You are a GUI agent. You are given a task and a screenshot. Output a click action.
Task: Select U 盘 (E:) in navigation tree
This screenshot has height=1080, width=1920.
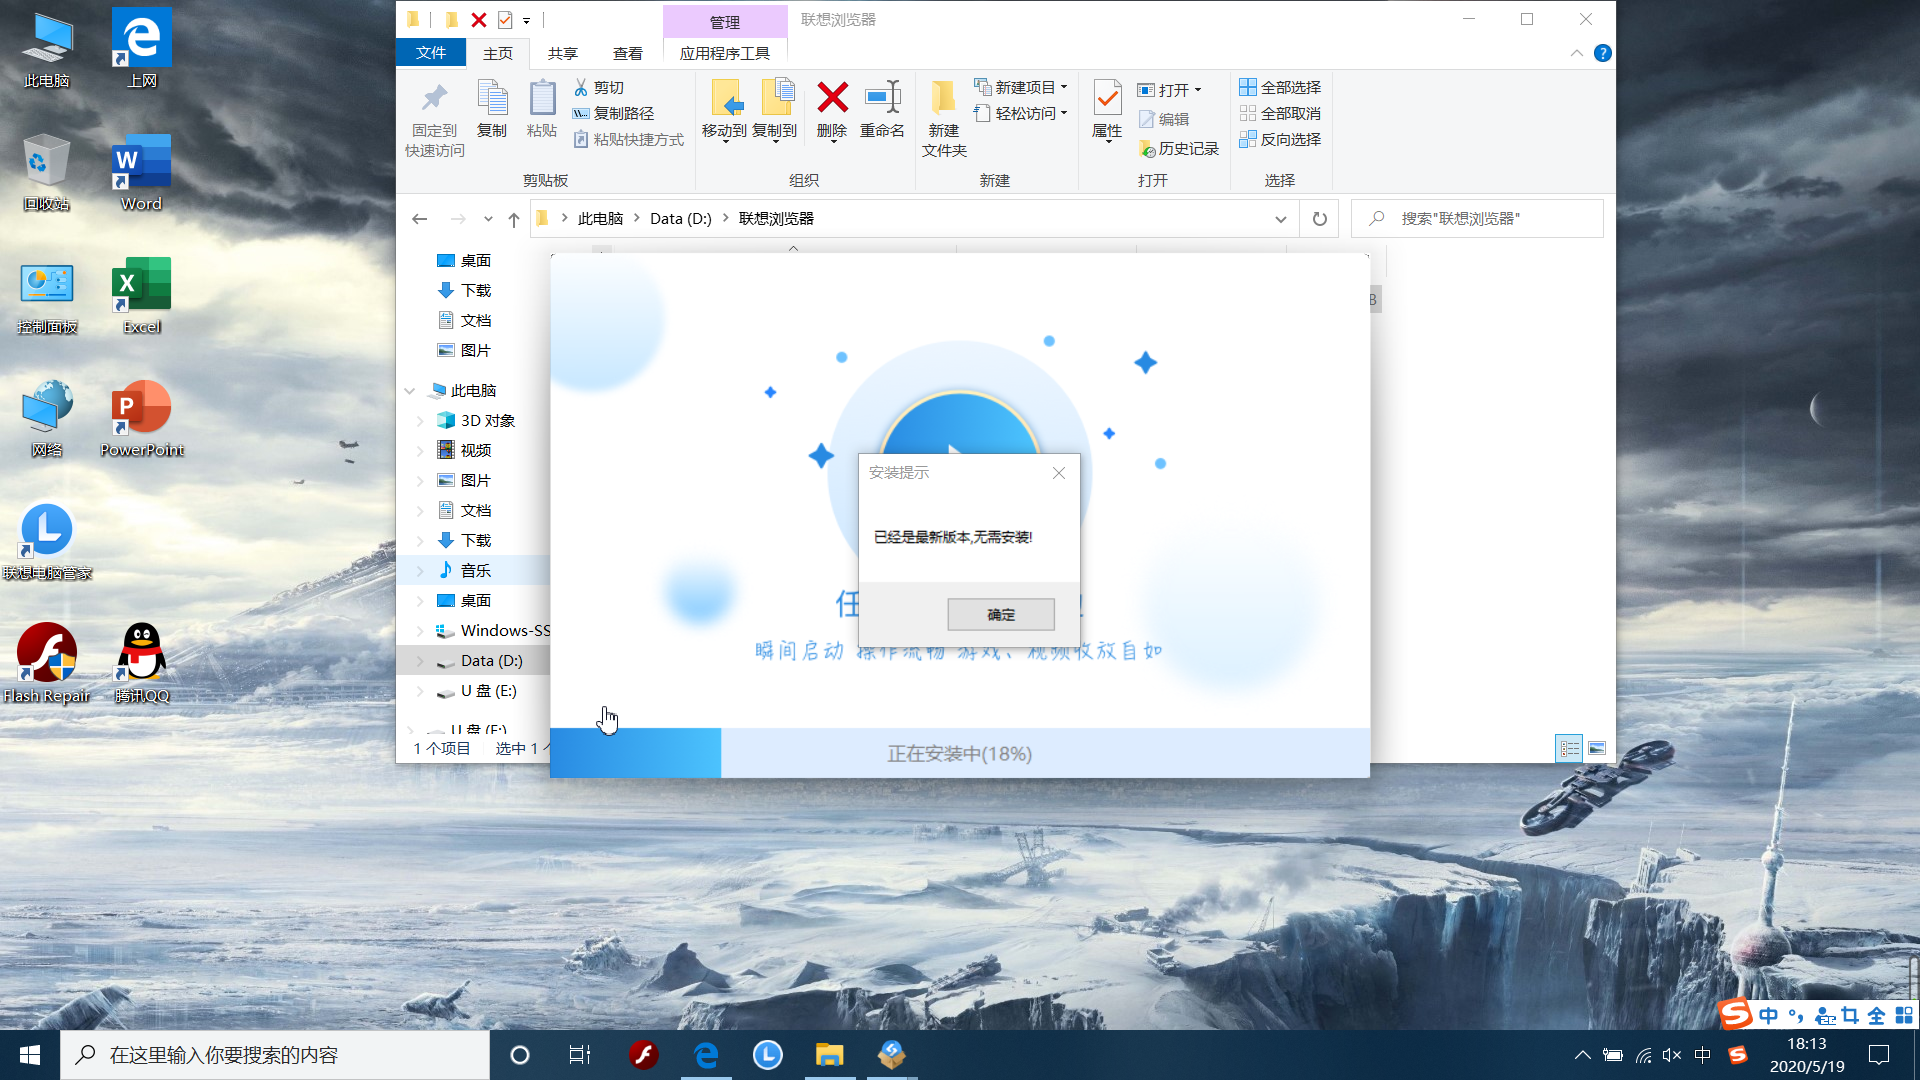[488, 691]
